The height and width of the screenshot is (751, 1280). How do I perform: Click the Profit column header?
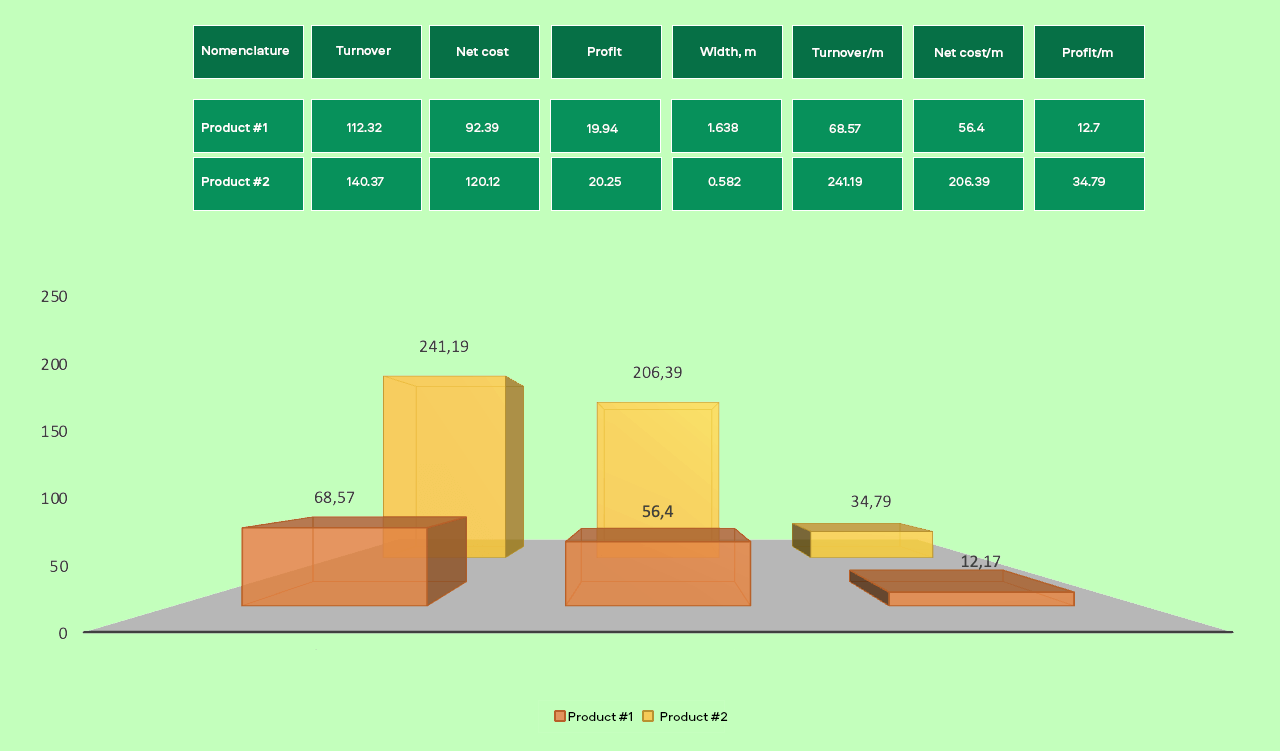[606, 51]
